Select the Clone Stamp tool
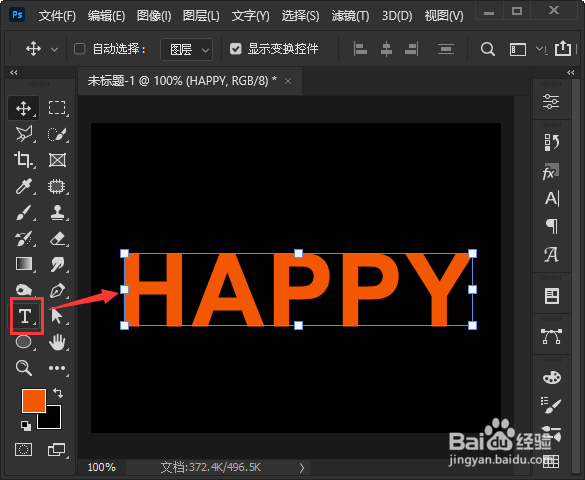 (x=57, y=213)
